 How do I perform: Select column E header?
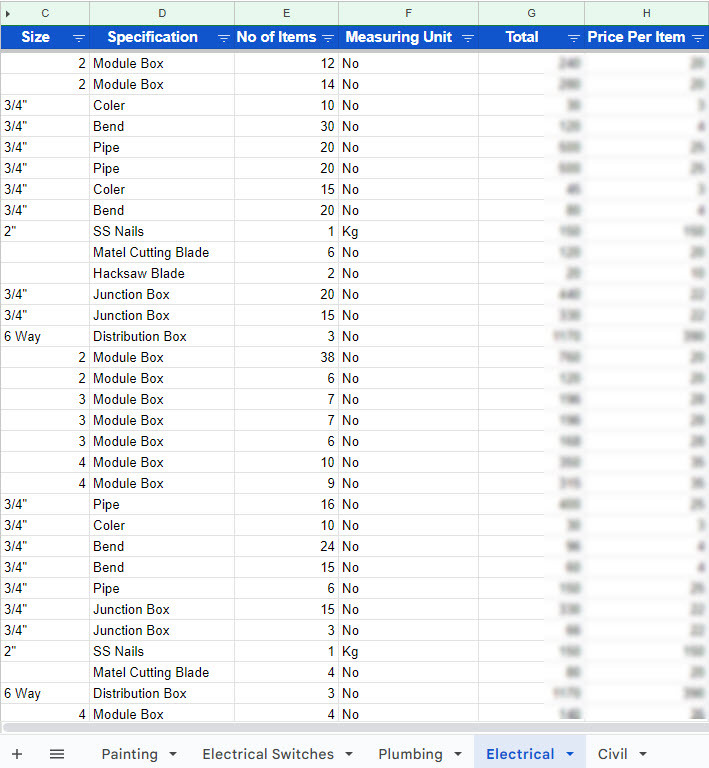point(286,13)
